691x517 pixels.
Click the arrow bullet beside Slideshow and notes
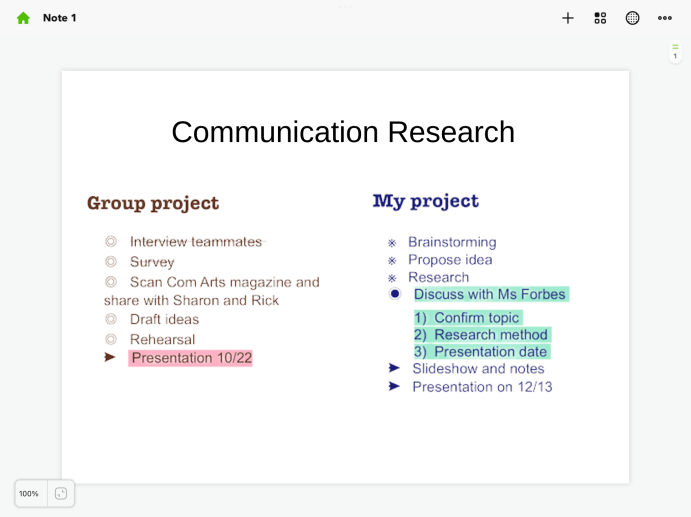pos(394,368)
